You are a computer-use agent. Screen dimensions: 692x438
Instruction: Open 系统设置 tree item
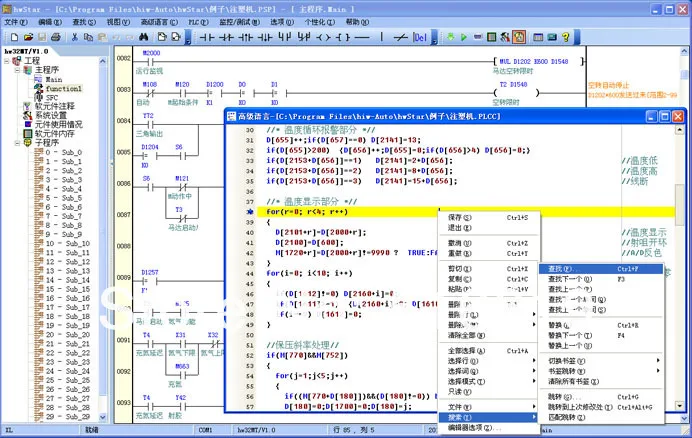click(x=51, y=116)
